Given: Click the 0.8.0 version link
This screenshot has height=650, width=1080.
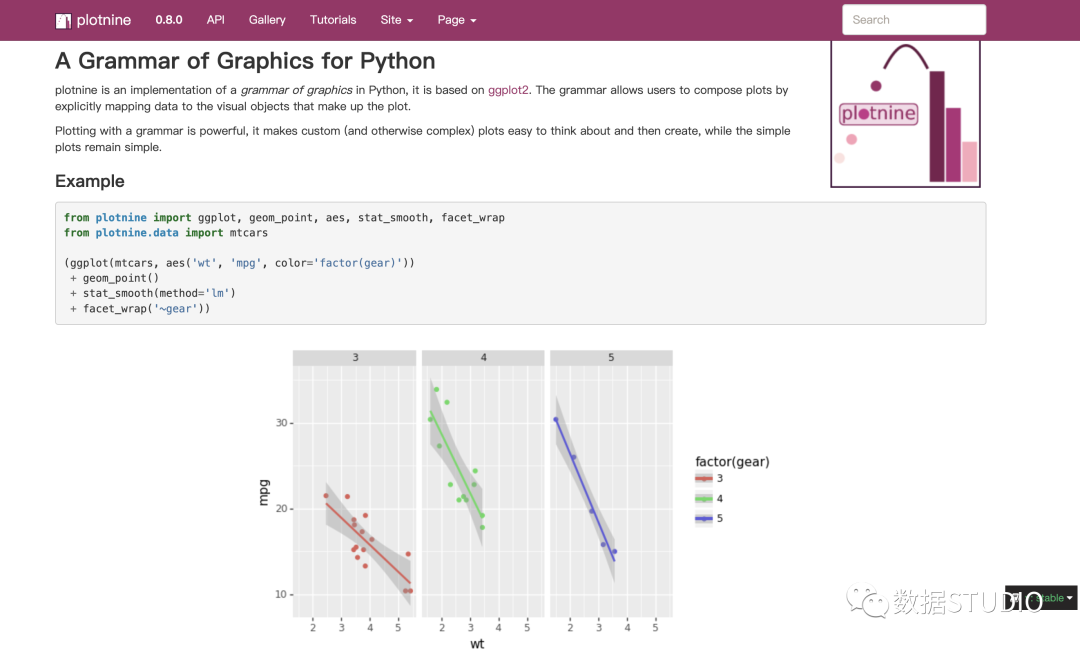Looking at the screenshot, I should pos(170,20).
